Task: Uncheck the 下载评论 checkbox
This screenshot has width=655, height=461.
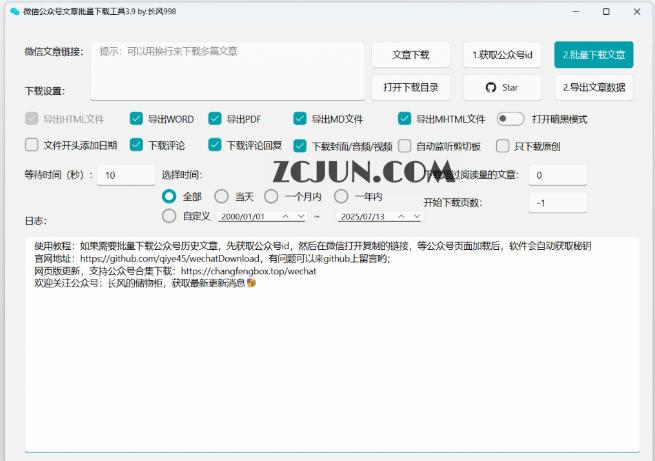Action: click(136, 145)
